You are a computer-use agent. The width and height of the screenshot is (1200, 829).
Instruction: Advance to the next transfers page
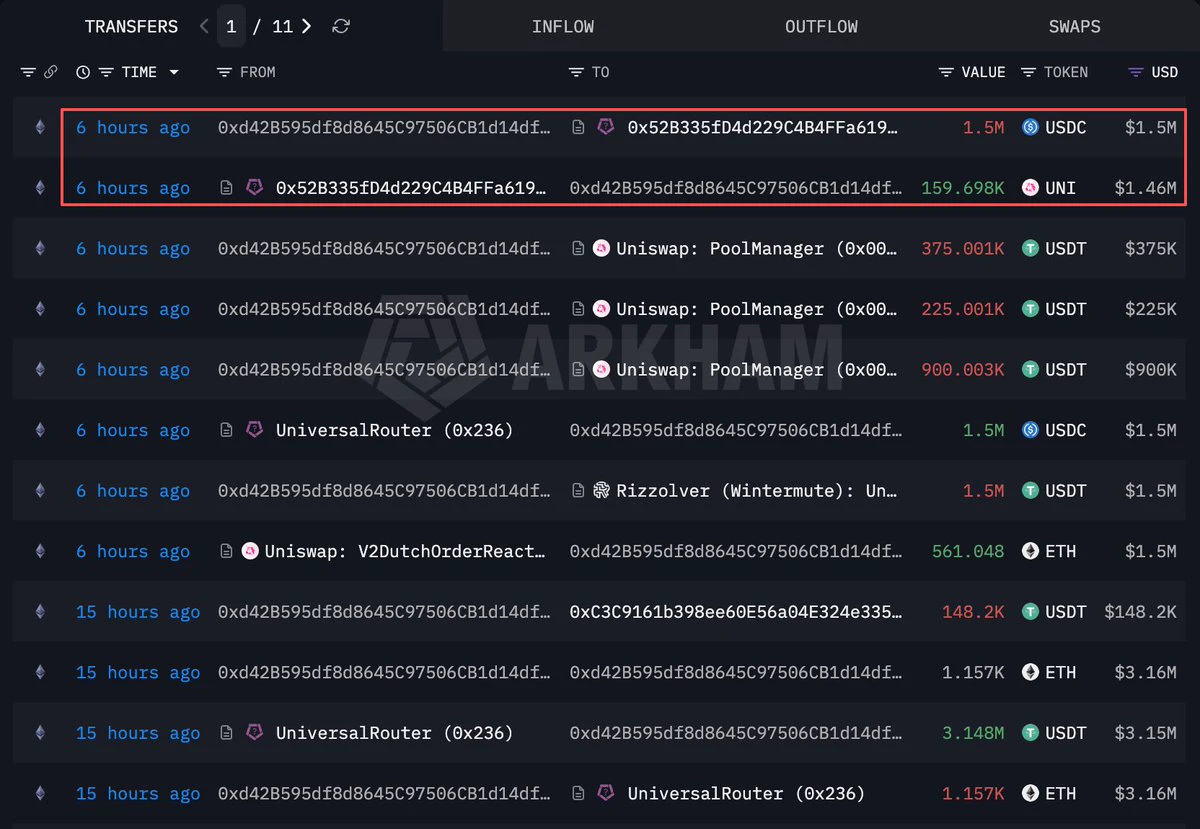tap(306, 27)
